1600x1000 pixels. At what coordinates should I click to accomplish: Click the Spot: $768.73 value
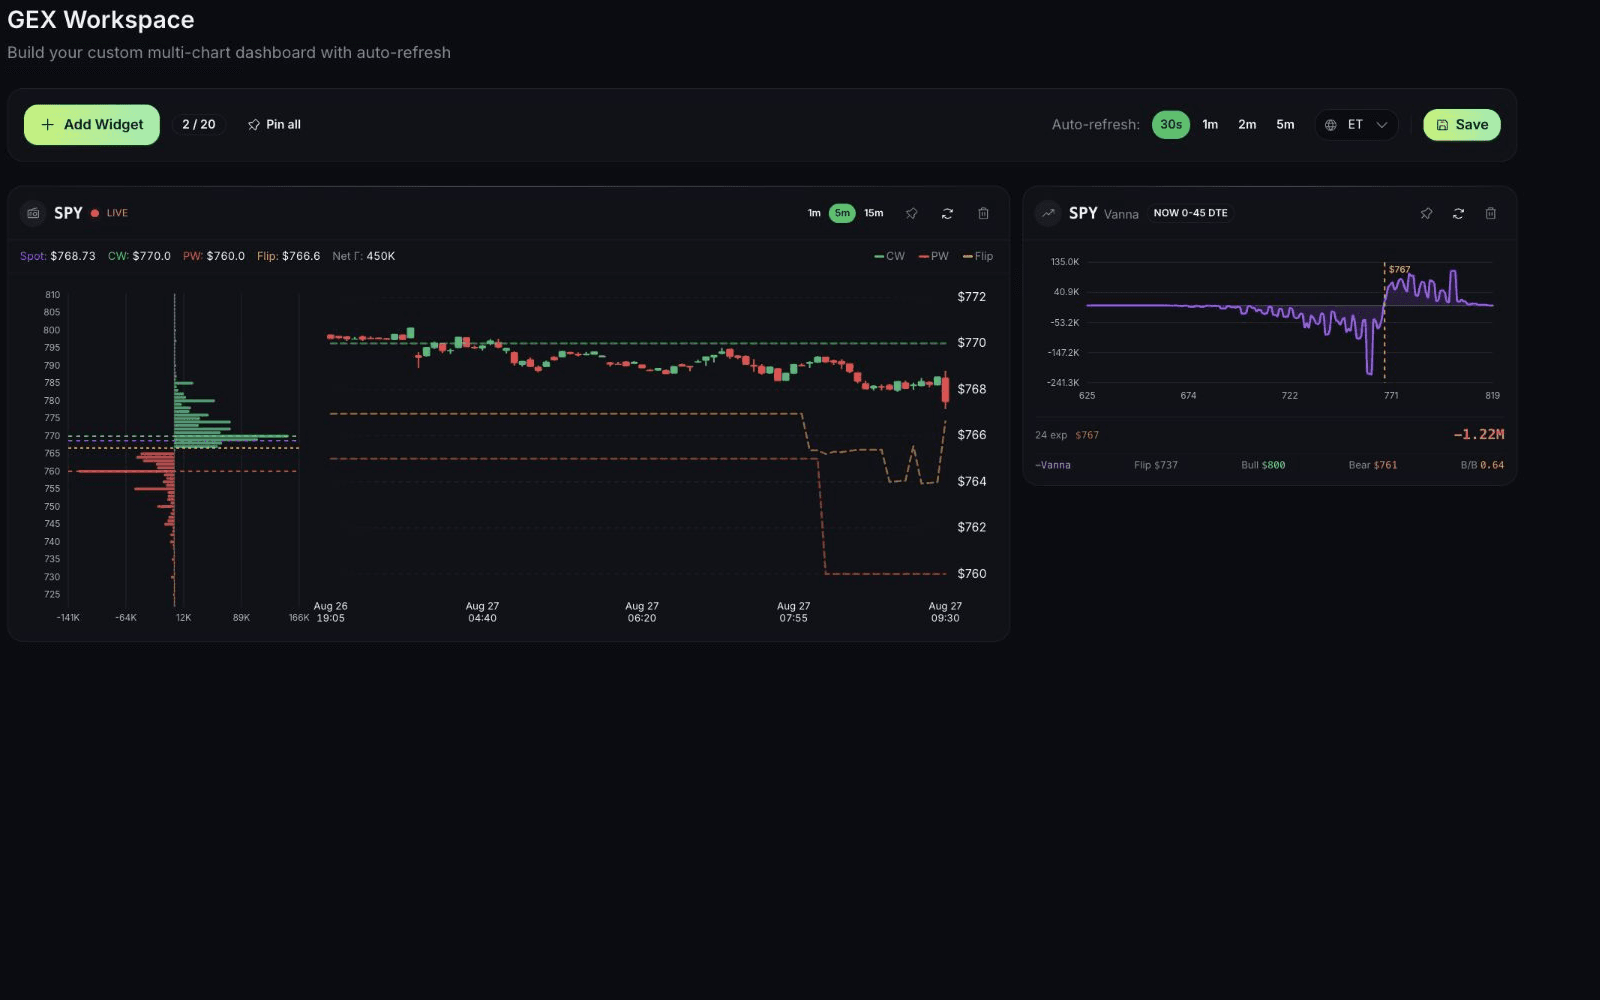click(x=58, y=256)
